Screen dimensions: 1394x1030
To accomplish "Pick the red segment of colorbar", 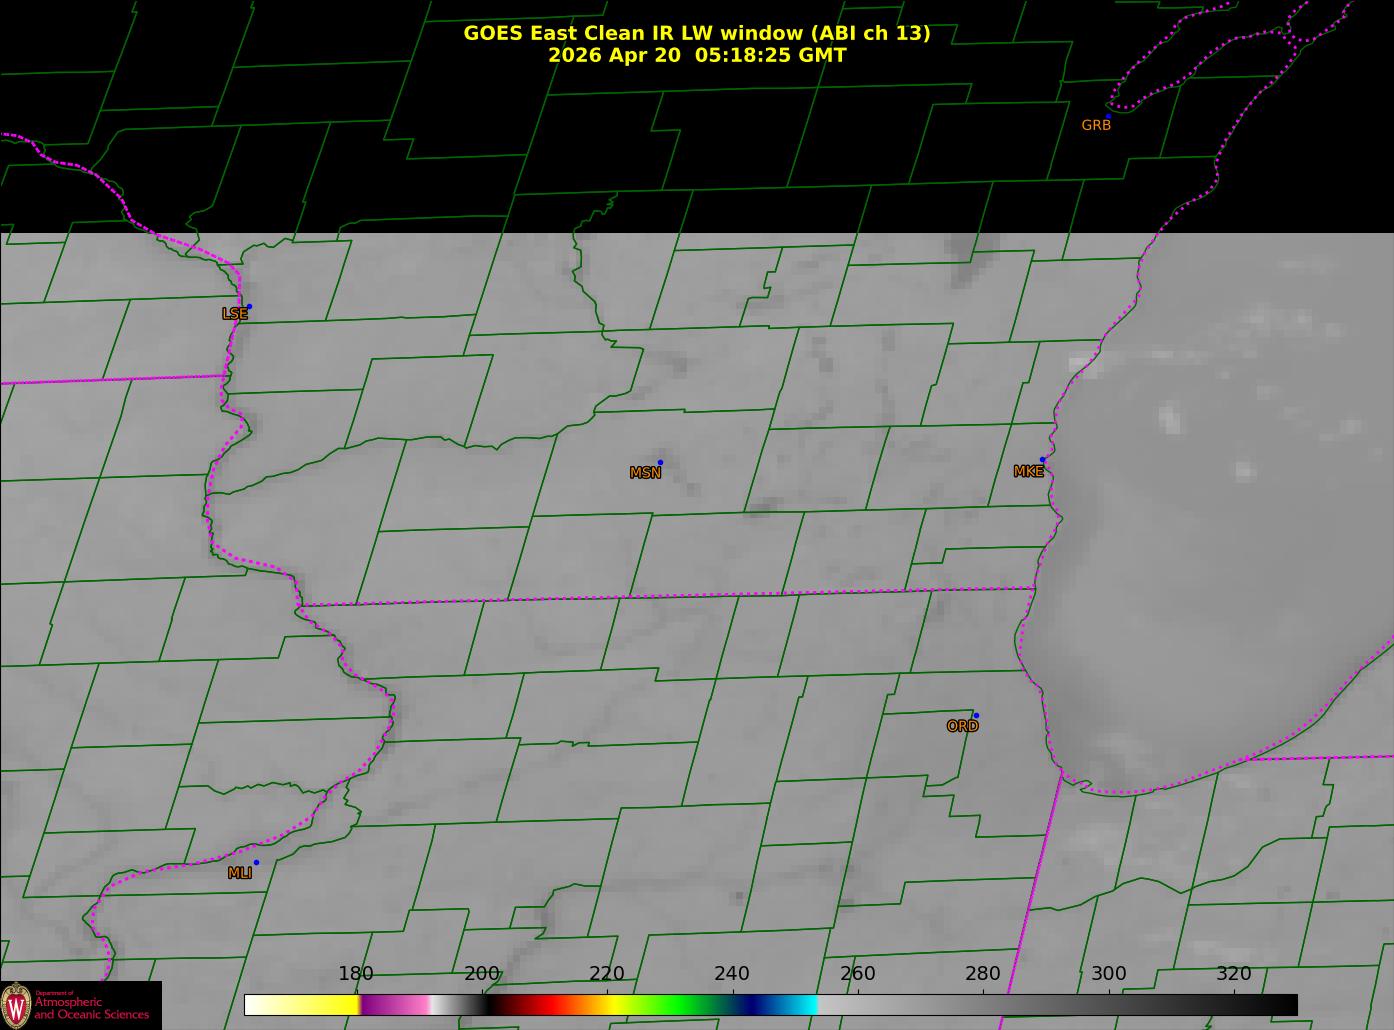I will point(545,1005).
